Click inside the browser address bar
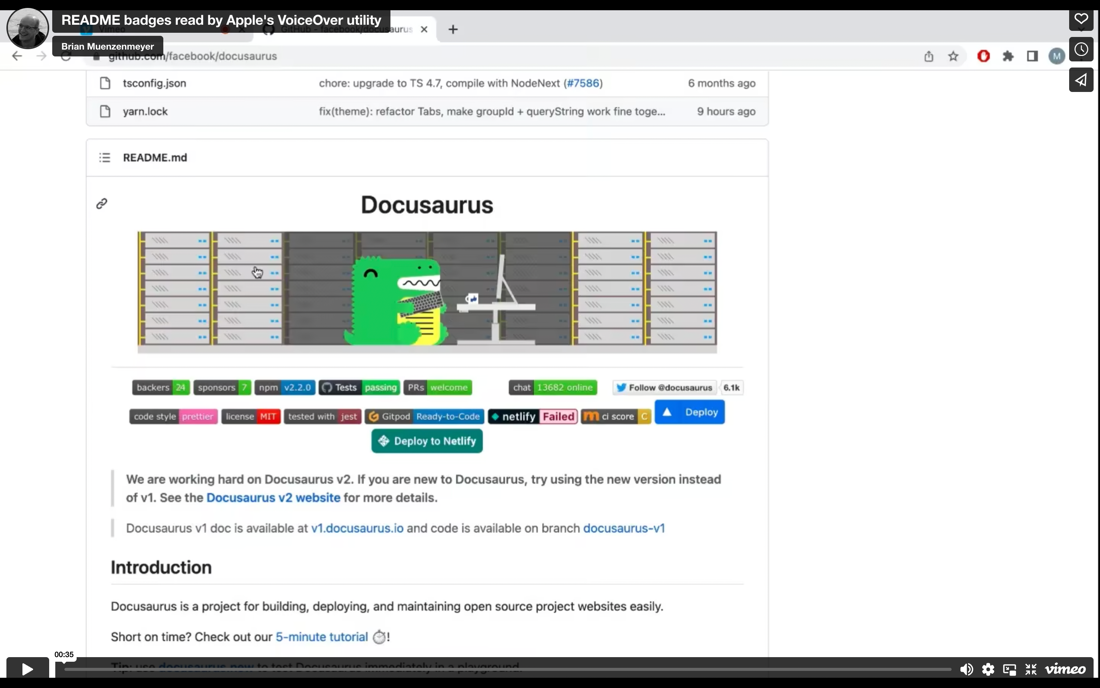The width and height of the screenshot is (1100, 688). click(x=300, y=57)
